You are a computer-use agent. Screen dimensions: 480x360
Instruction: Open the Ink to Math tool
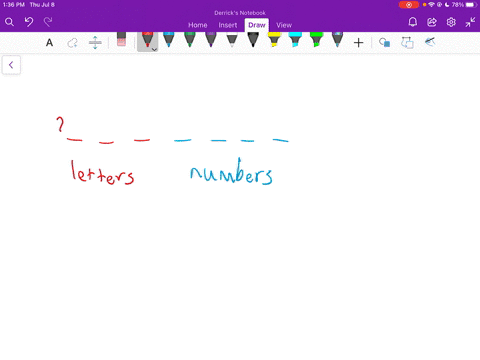430,42
